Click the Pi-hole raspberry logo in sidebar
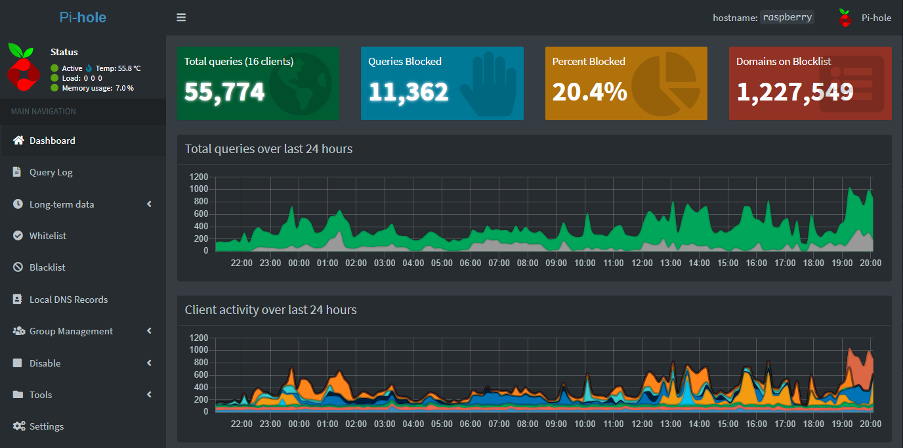The width and height of the screenshot is (904, 448). pyautogui.click(x=23, y=67)
